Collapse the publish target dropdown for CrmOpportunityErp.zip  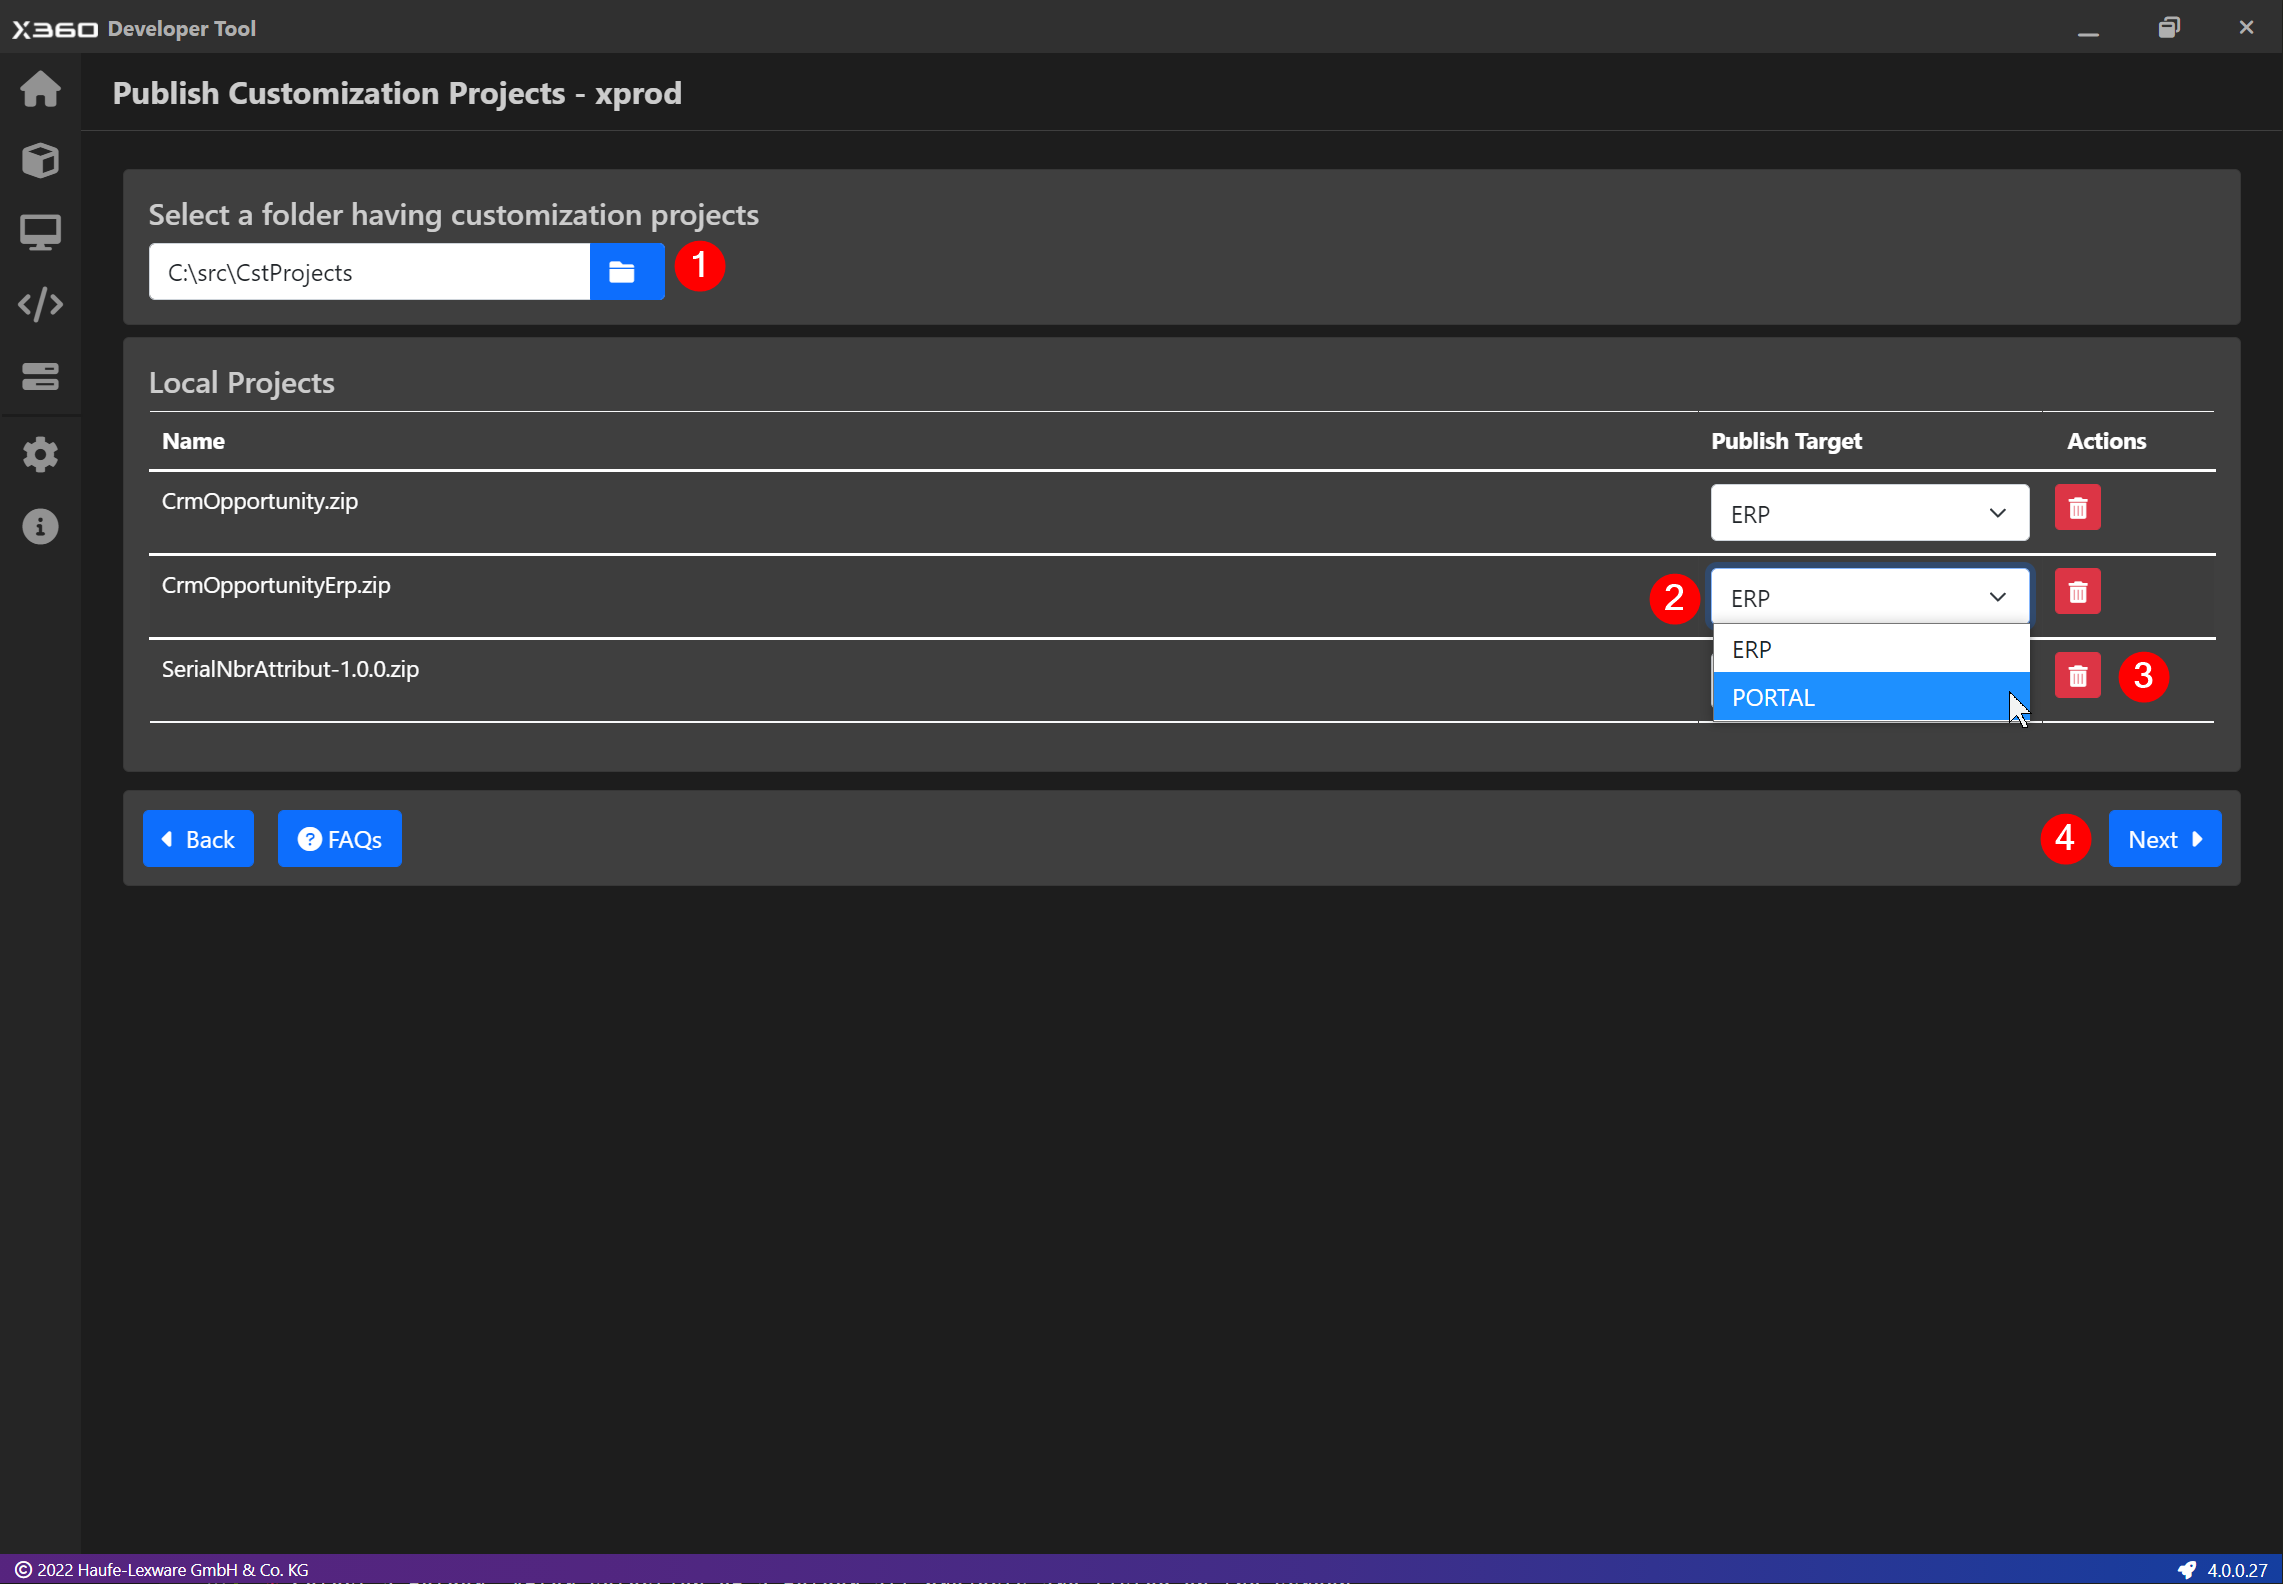pos(1869,597)
